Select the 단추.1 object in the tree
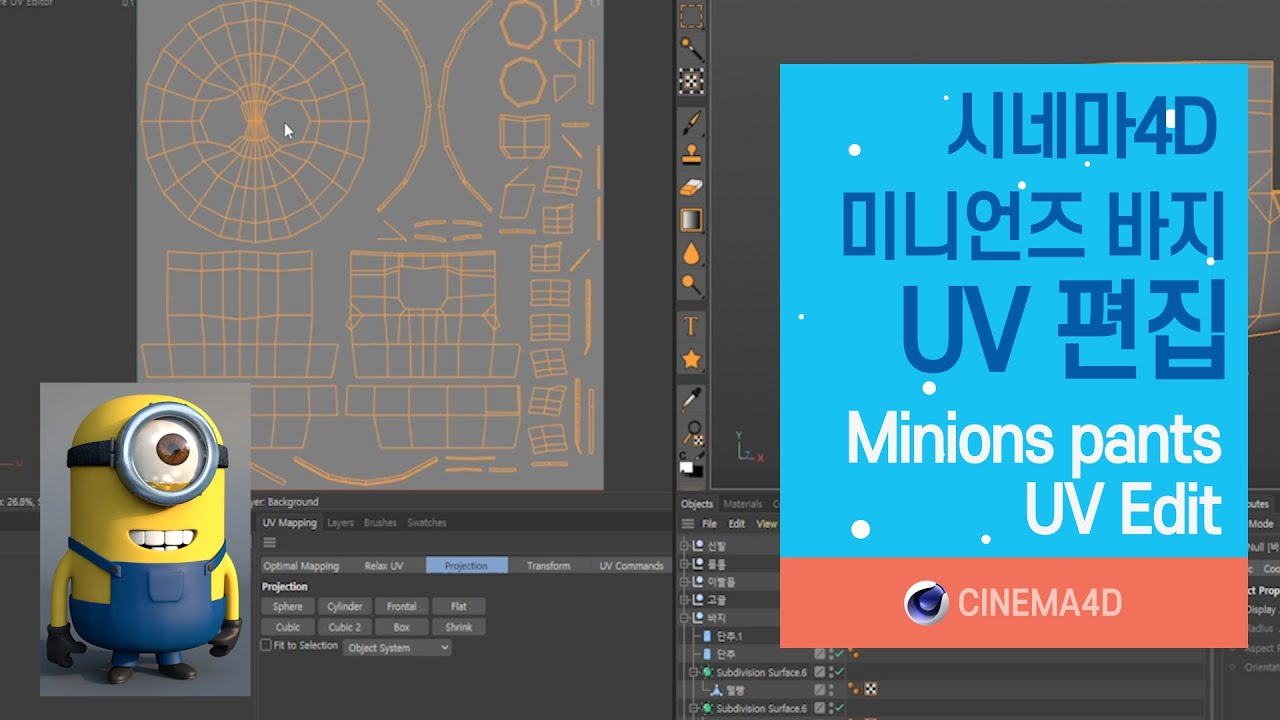 (x=730, y=636)
